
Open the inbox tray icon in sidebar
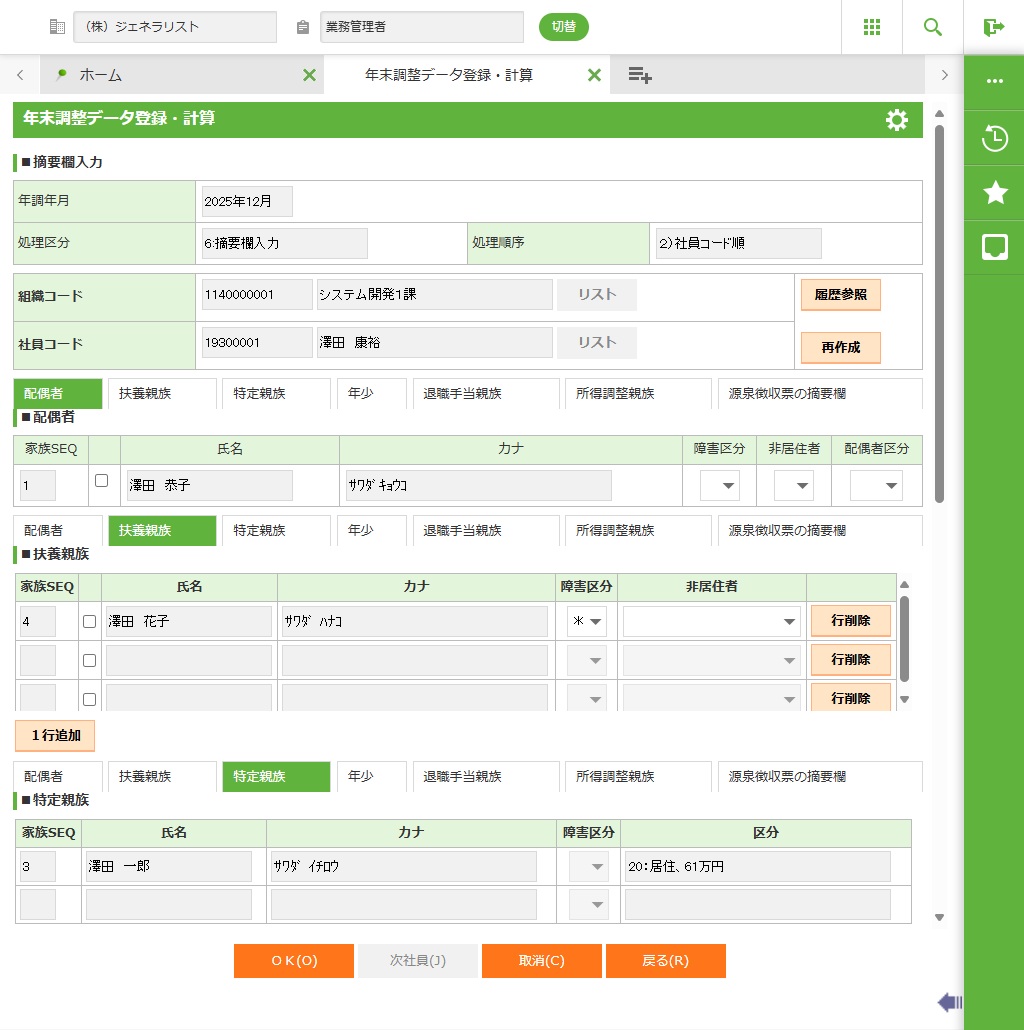click(x=994, y=248)
